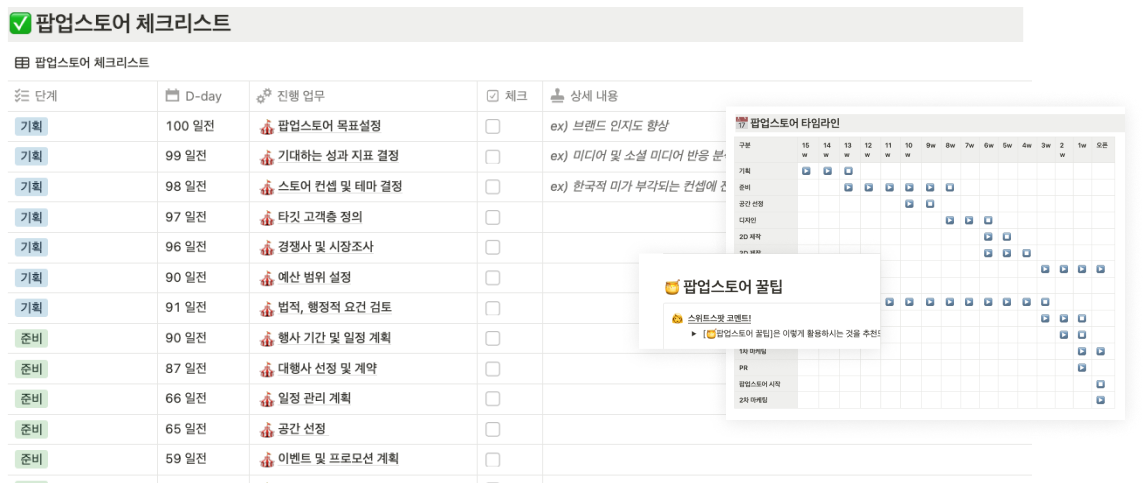Open the 팝업스토어 목표설정 page
This screenshot has width=1146, height=483.
click(330, 126)
